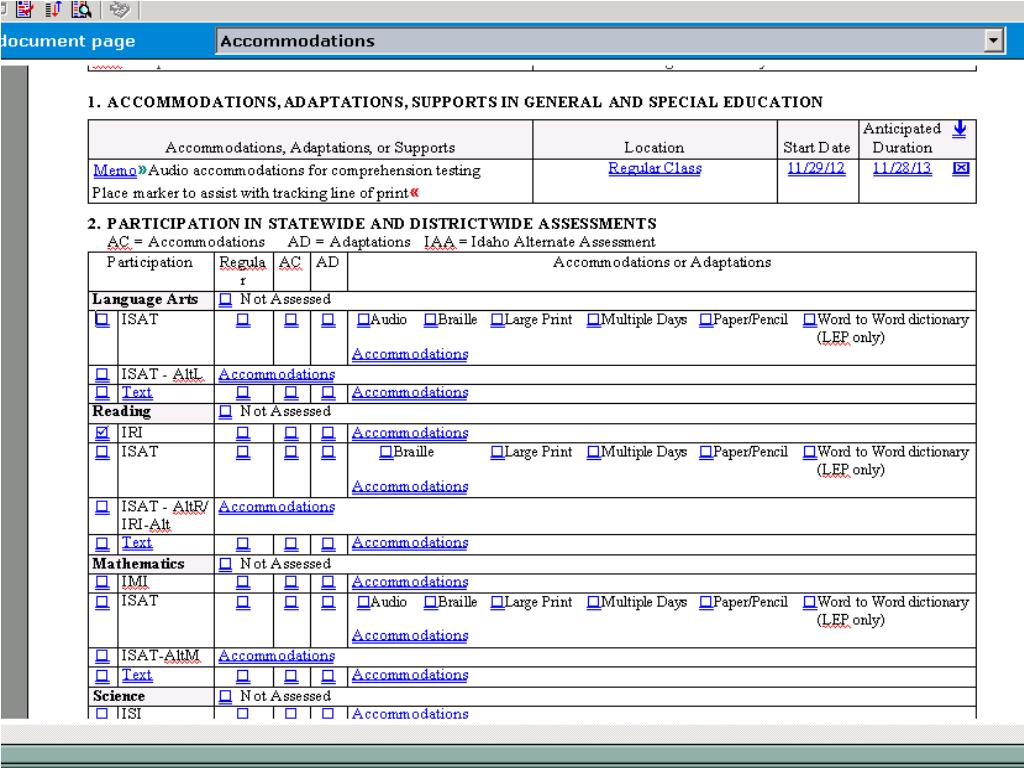Enable Large Print for Language Arts ISAT
The height and width of the screenshot is (768, 1024).
[x=498, y=320]
